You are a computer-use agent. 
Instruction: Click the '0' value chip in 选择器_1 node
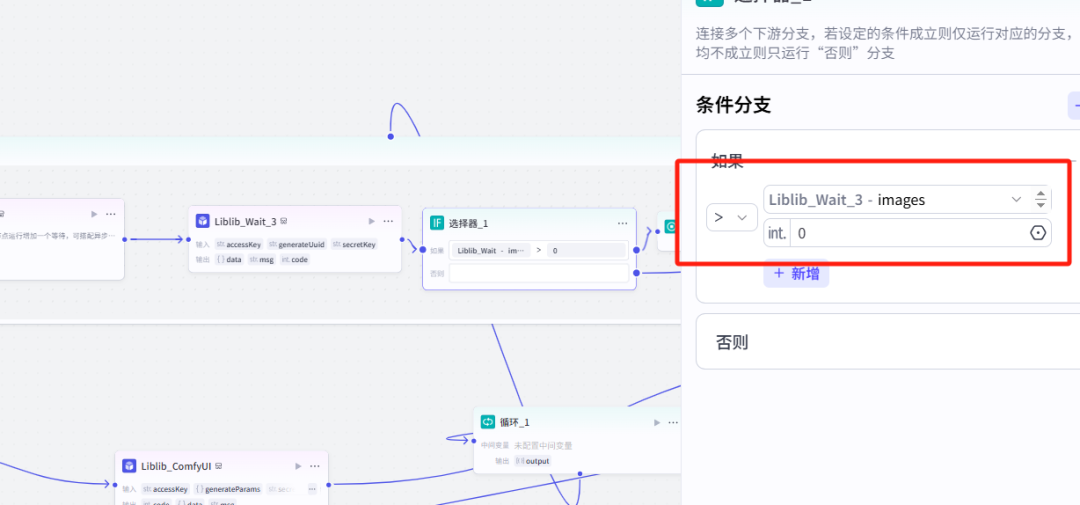click(x=586, y=251)
